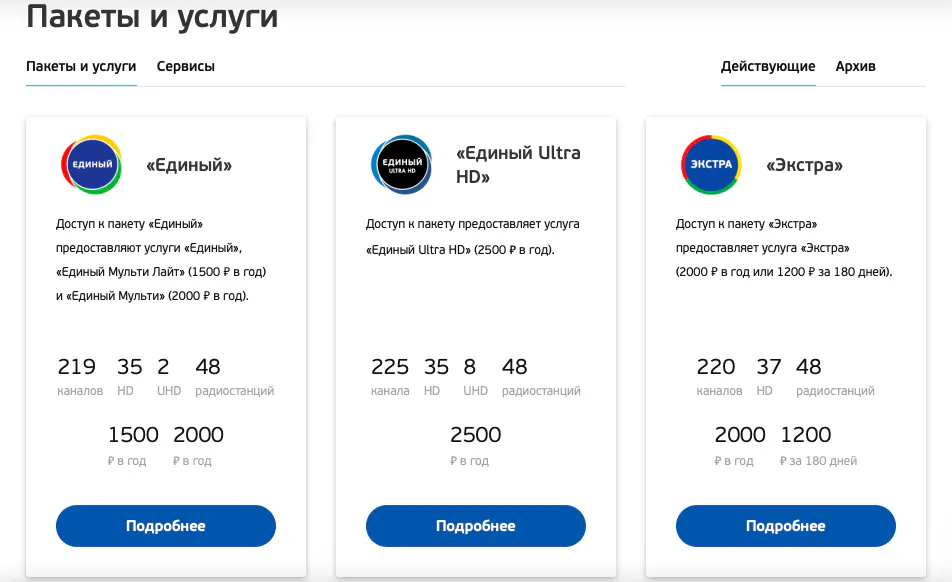Click the «Единый» package logo icon
The height and width of the screenshot is (582, 952).
(x=92, y=164)
